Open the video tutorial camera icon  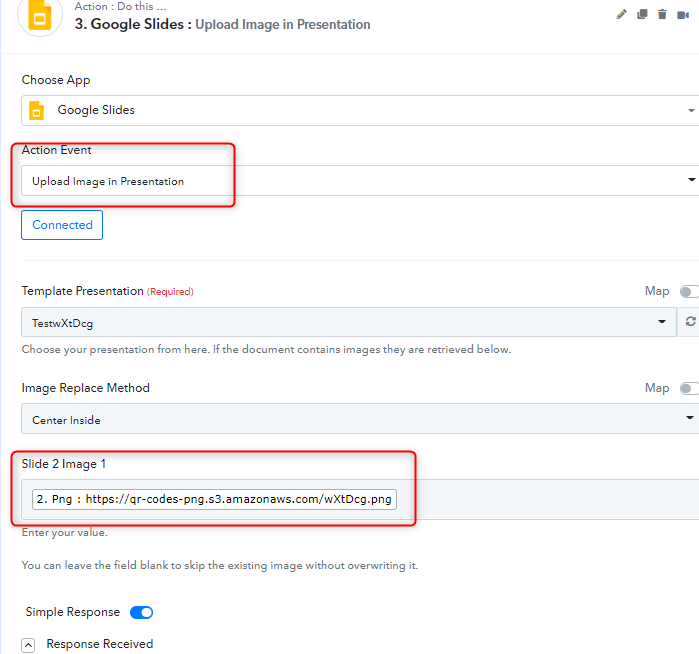tap(683, 15)
